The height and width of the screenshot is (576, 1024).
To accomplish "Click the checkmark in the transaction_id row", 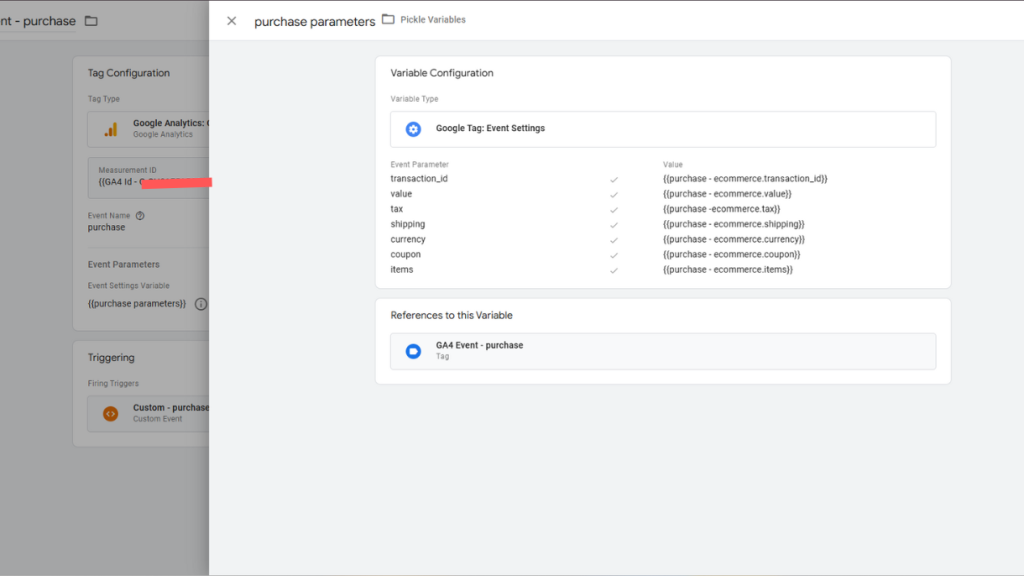I will [614, 180].
